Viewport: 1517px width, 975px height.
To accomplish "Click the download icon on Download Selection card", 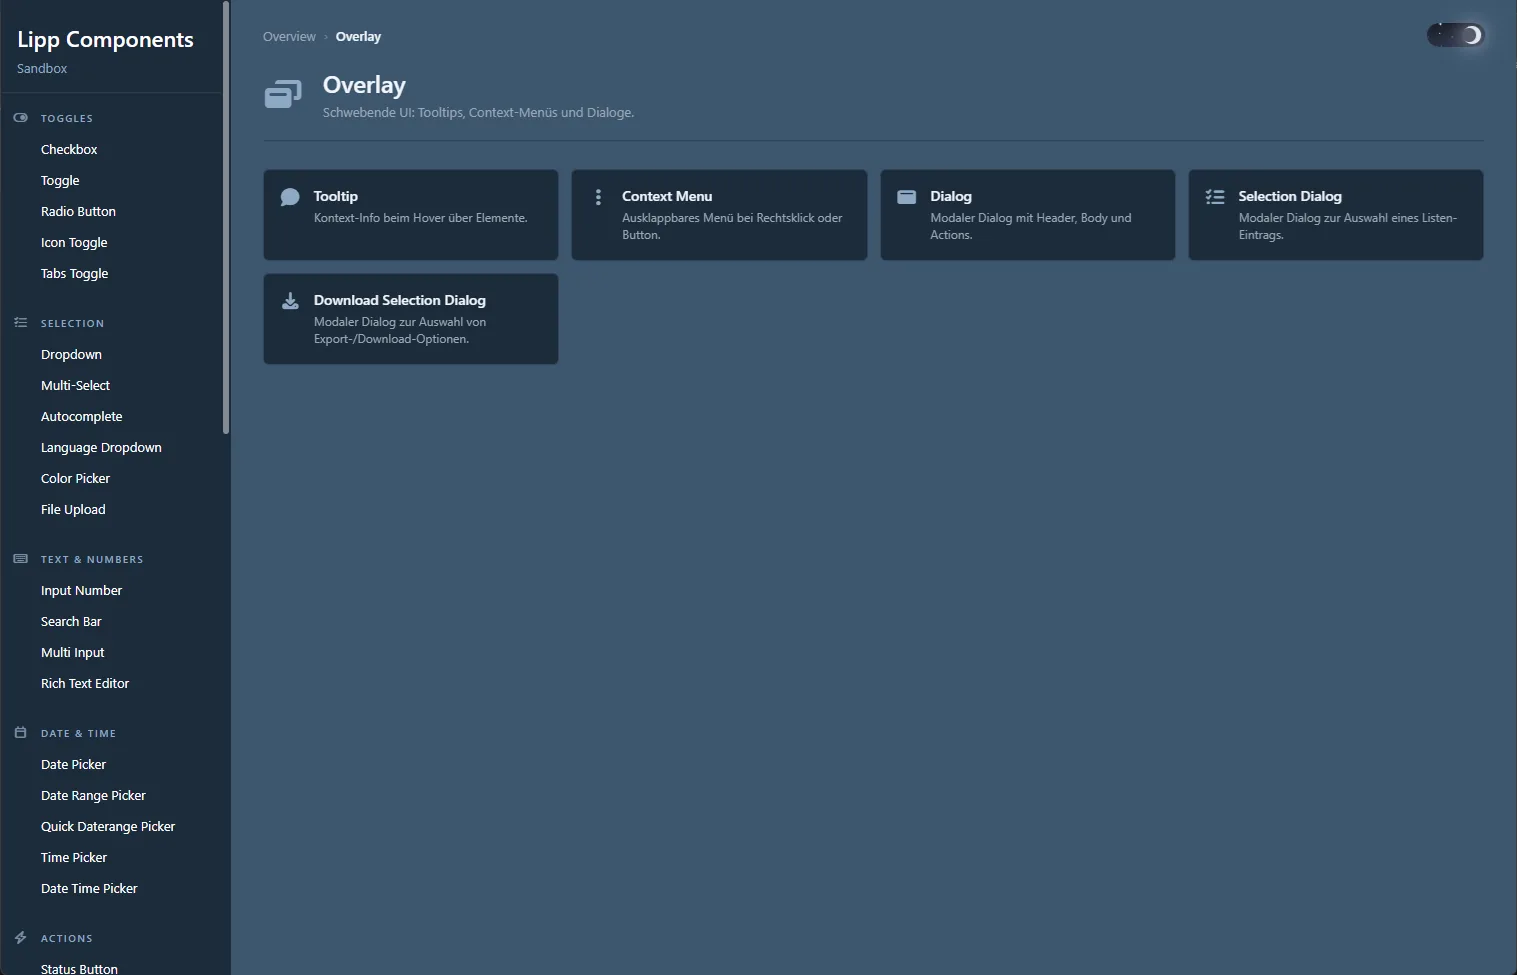I will pos(290,301).
